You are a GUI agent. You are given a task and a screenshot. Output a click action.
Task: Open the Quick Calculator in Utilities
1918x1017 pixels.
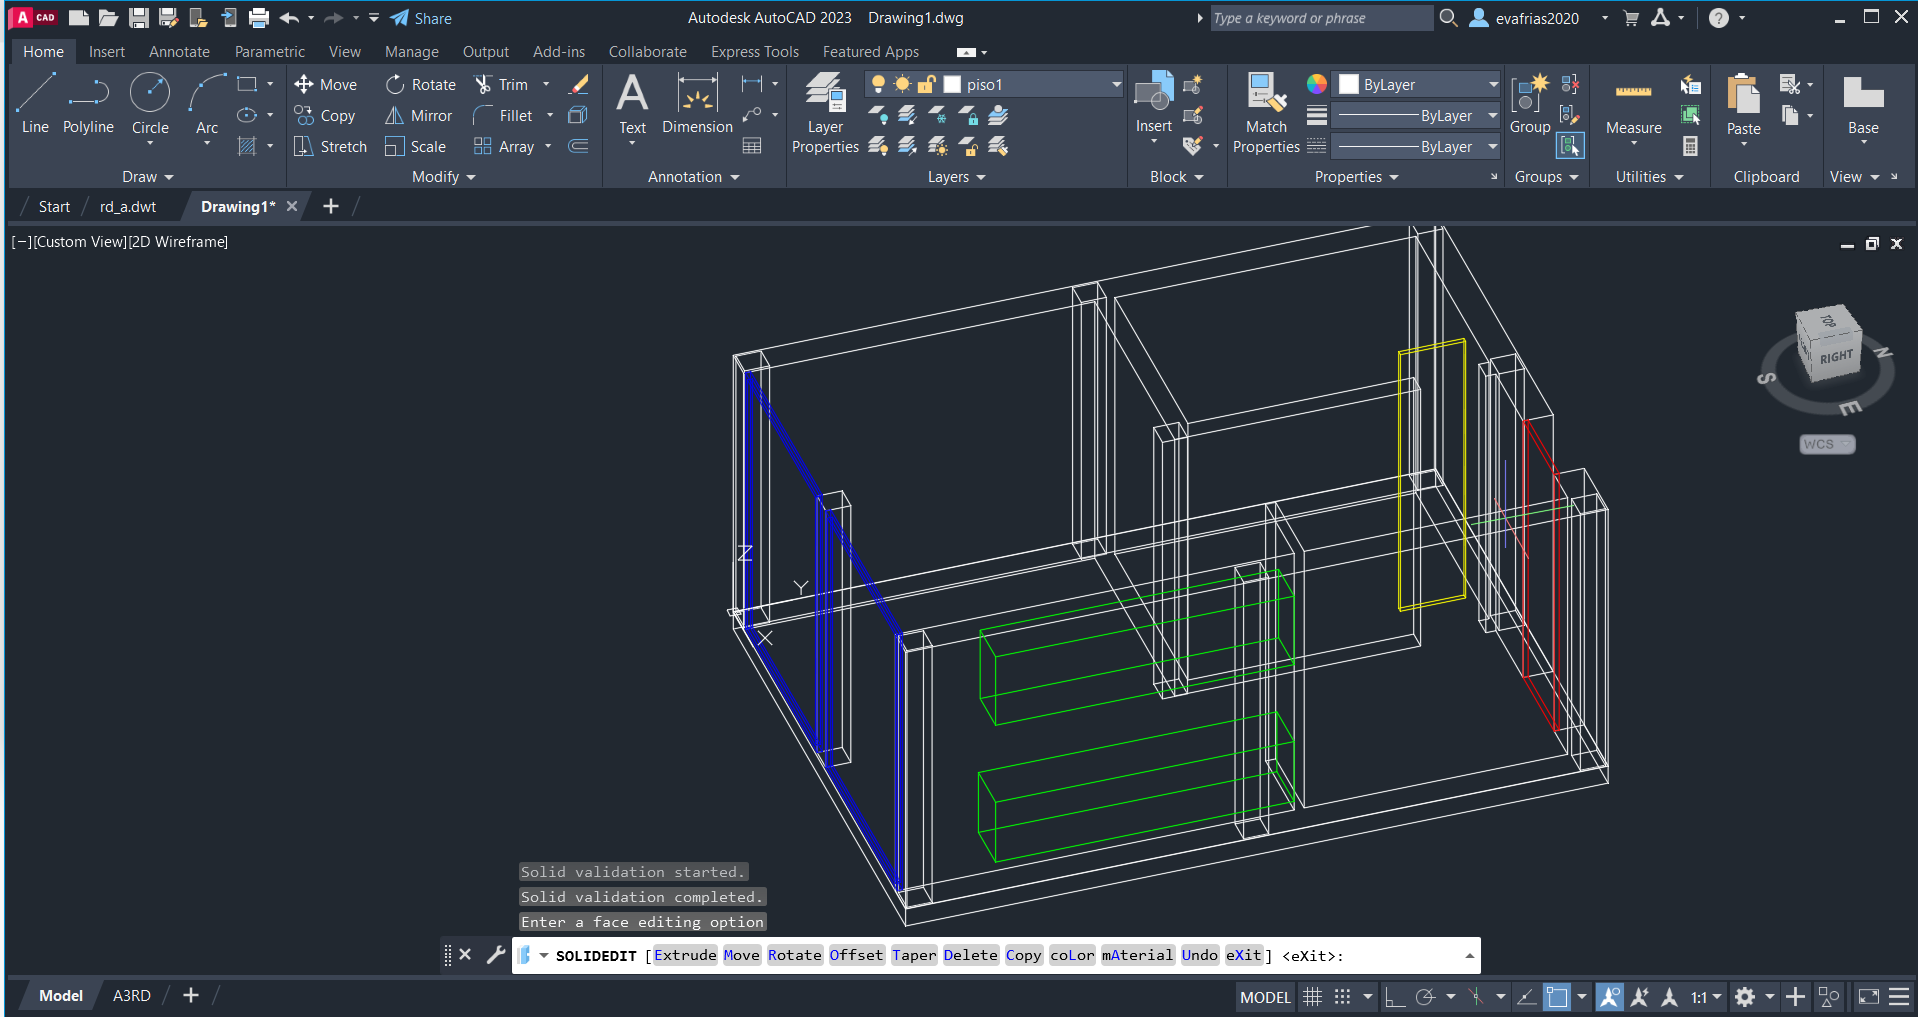(1690, 147)
